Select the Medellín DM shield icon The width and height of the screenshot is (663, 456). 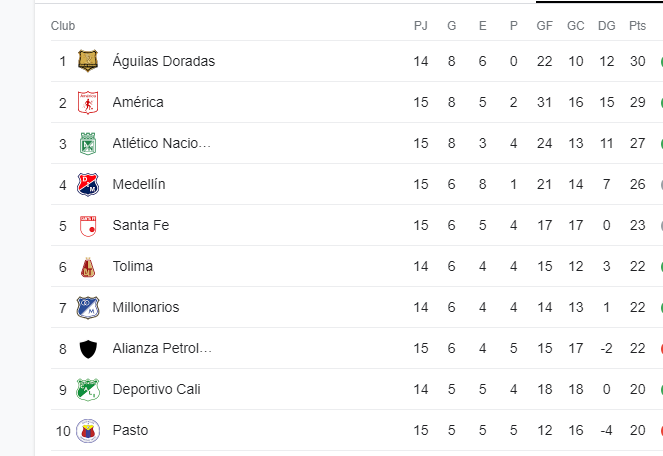[88, 184]
